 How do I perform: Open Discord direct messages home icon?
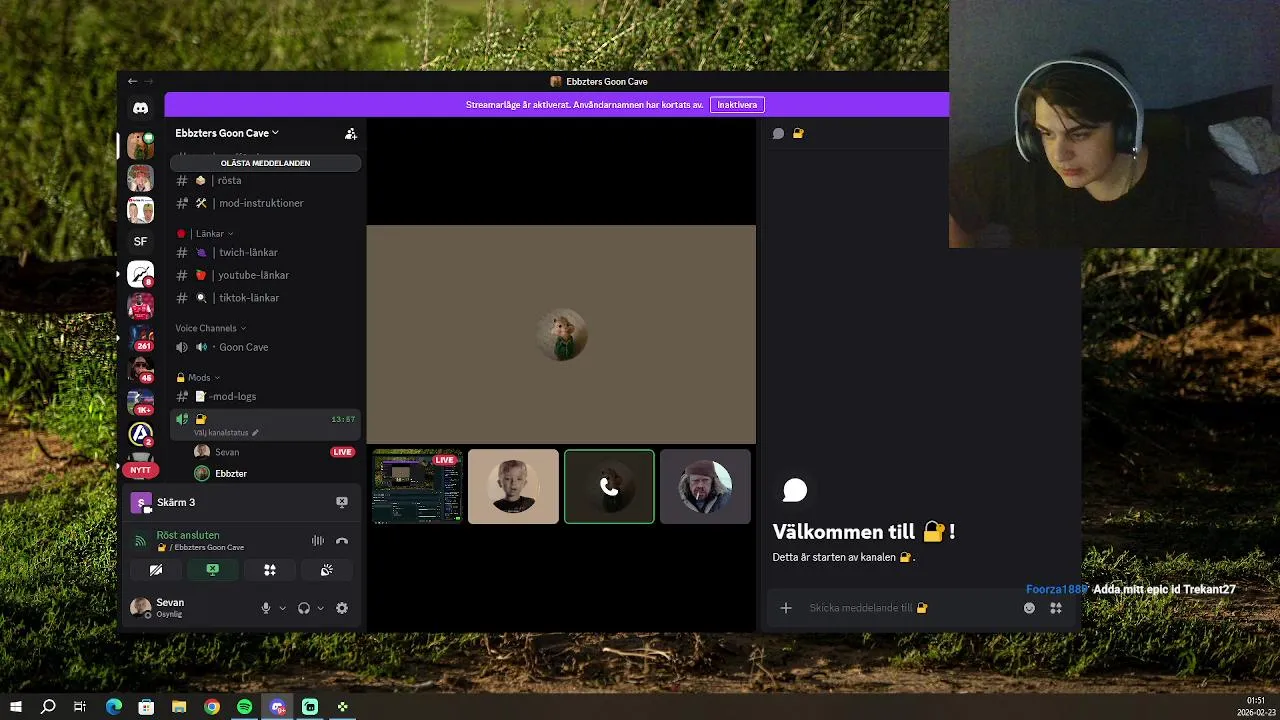(x=140, y=108)
